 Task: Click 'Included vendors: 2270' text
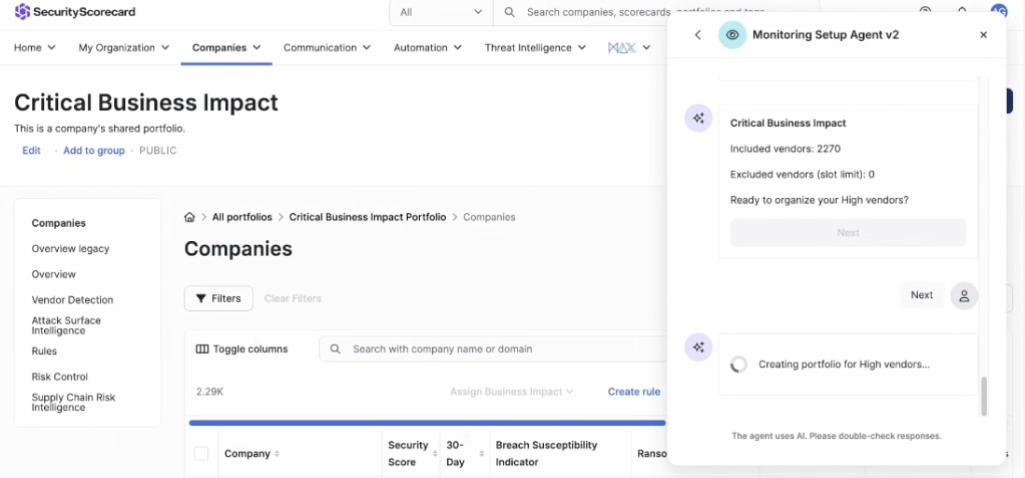(785, 149)
